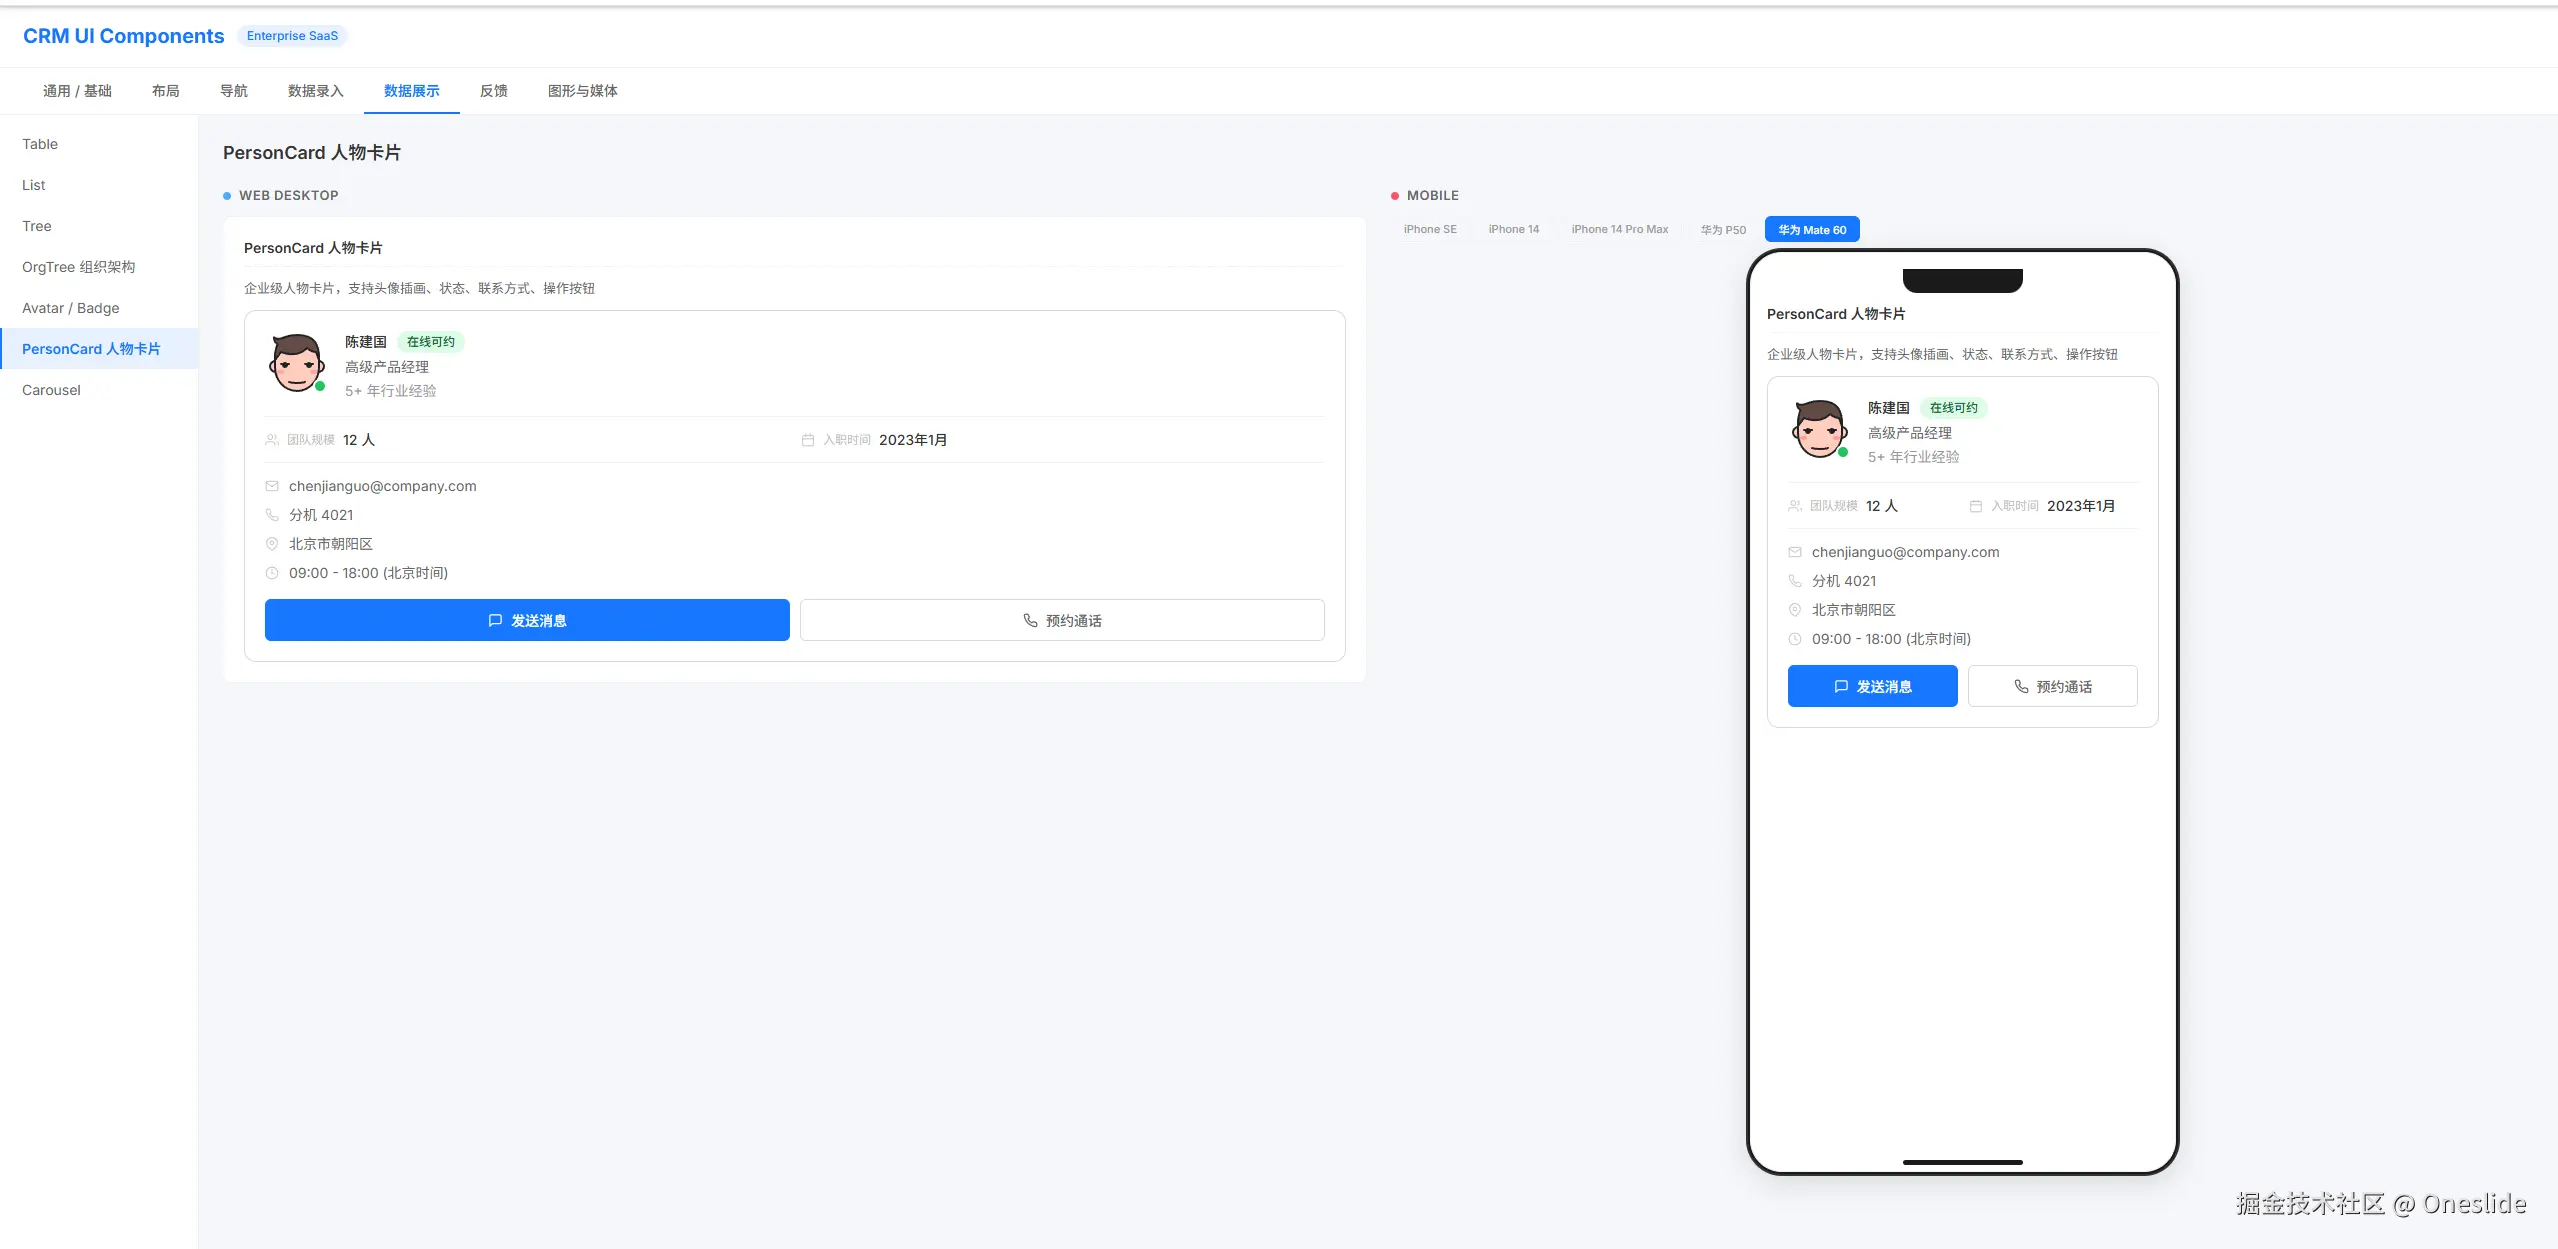Switch to the 布局 tab
Screen dimensions: 2558x1249
[x=166, y=91]
